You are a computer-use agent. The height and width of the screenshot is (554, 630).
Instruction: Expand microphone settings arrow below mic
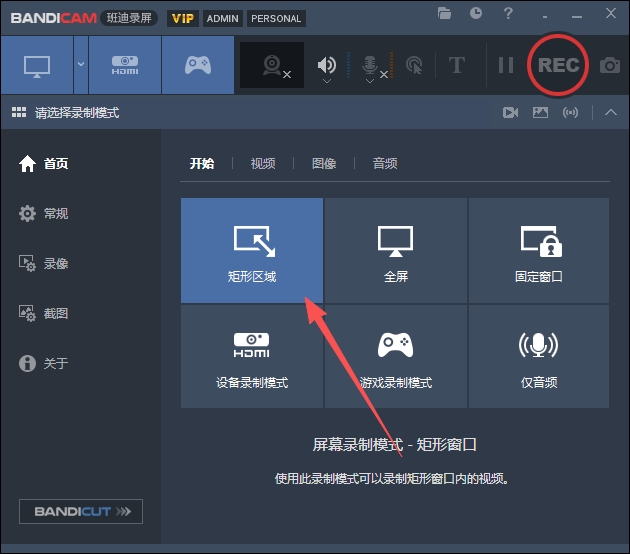[x=370, y=81]
